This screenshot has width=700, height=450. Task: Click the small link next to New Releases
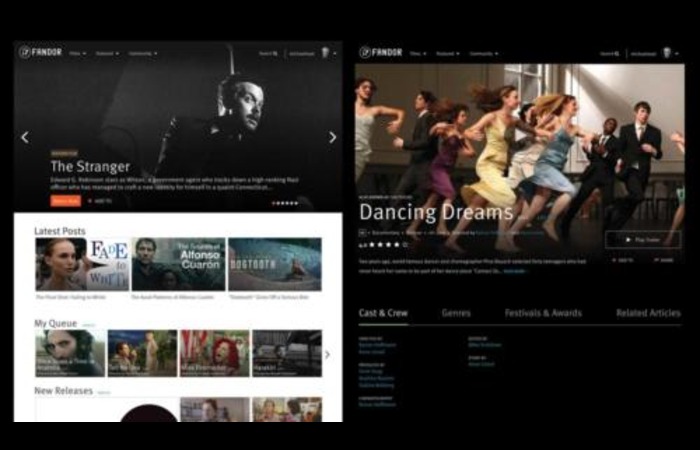104,392
